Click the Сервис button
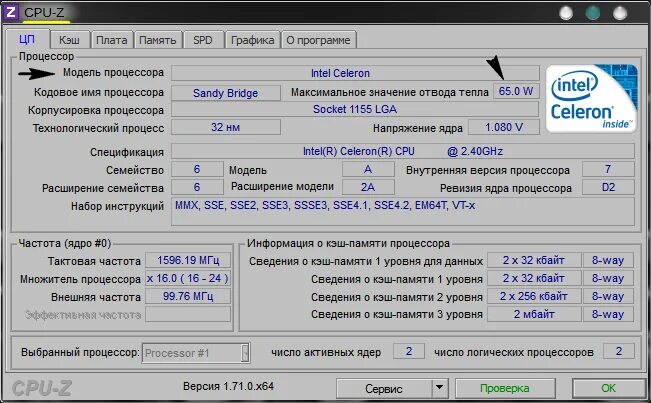The image size is (651, 403). (384, 389)
